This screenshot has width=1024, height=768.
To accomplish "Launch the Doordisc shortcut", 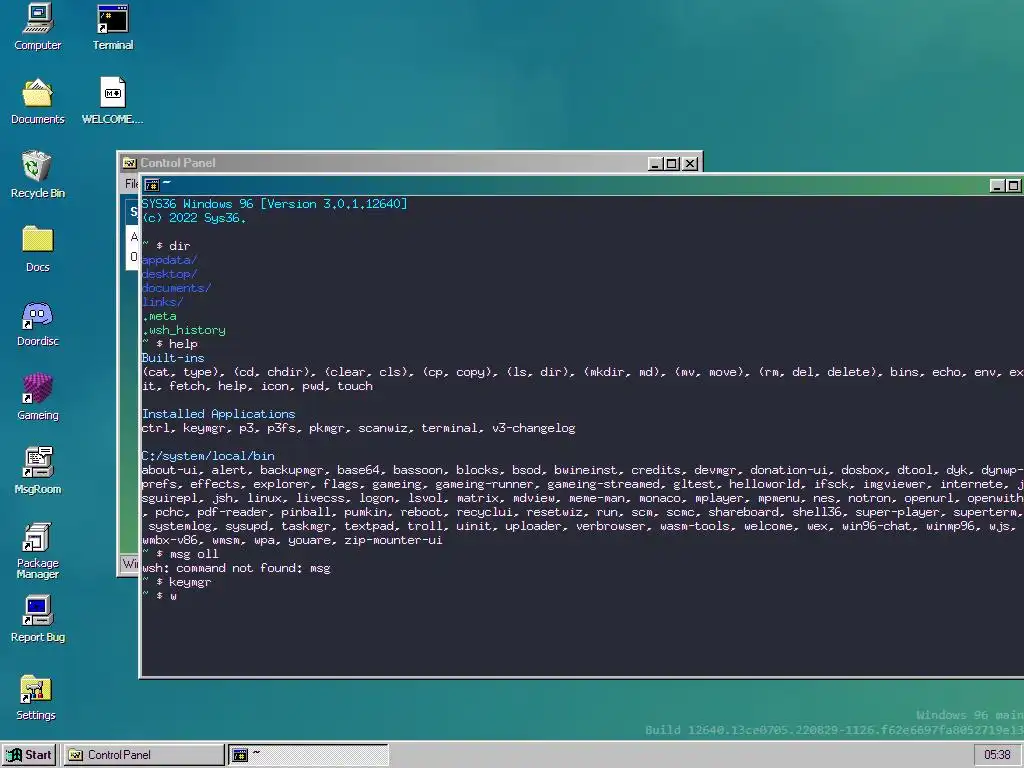I will click(37, 323).
